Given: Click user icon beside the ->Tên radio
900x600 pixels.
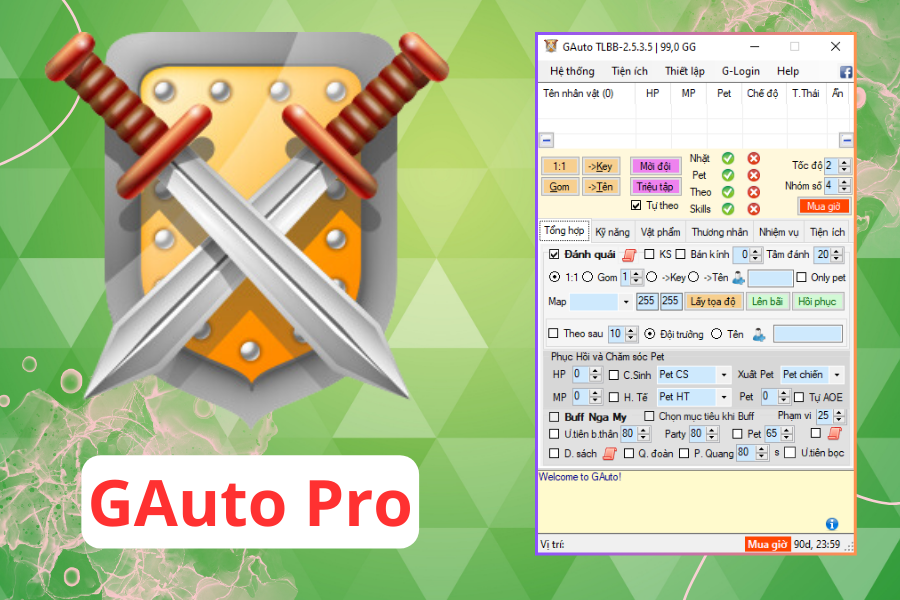Looking at the screenshot, I should pos(737,278).
